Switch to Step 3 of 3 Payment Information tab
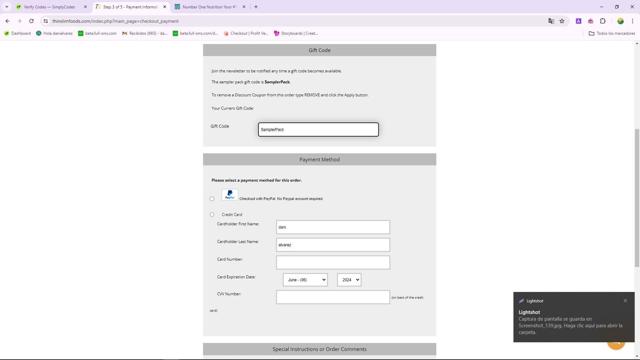Screen dimensions: 640x360 (x=130, y=7)
